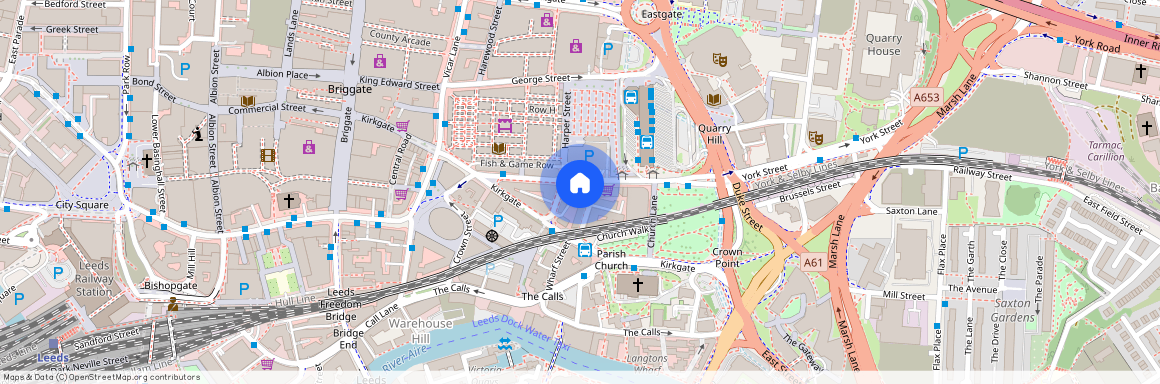The height and width of the screenshot is (384, 1160).
Task: Select church cross beside Lower Basinghall Street
Action: [146, 160]
